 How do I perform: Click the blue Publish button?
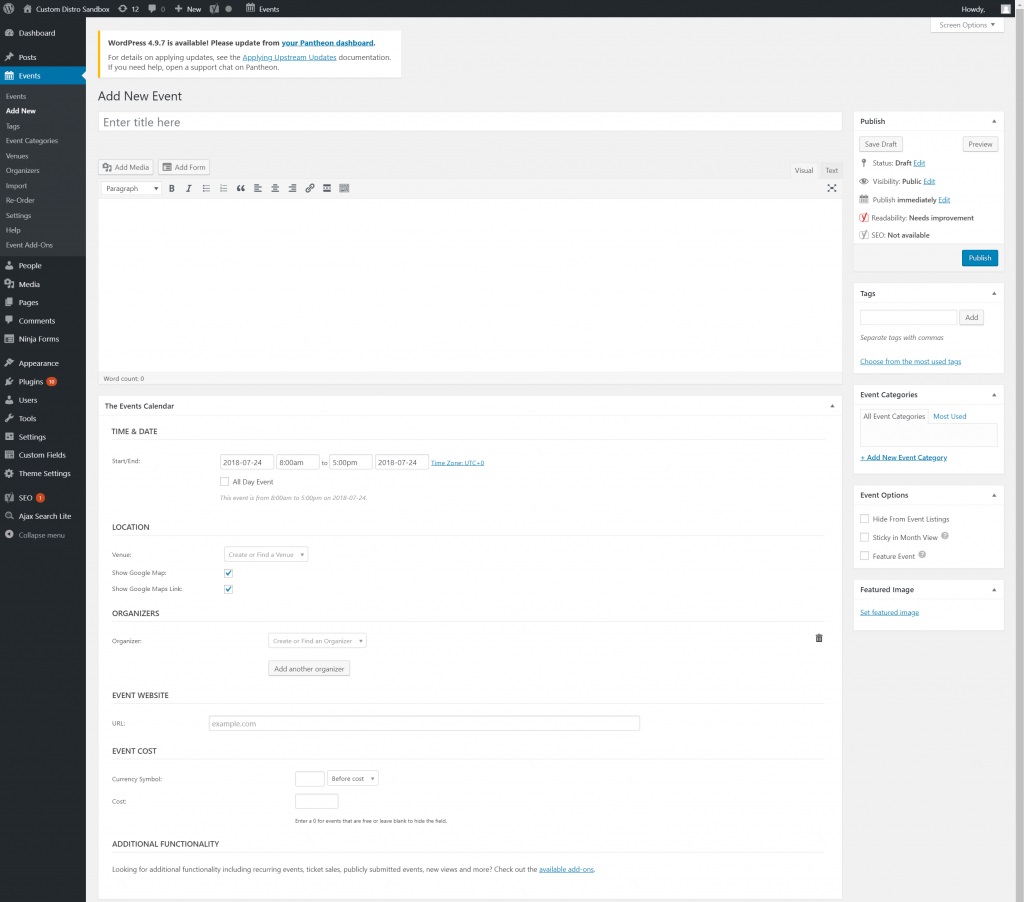[x=979, y=258]
